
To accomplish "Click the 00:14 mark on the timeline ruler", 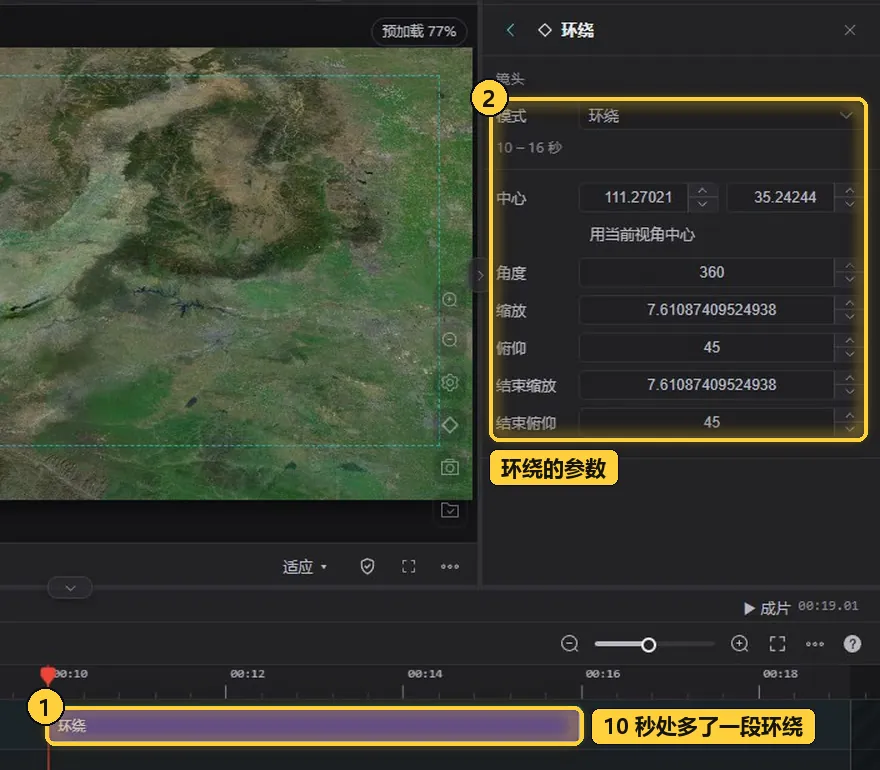I will 424,674.
